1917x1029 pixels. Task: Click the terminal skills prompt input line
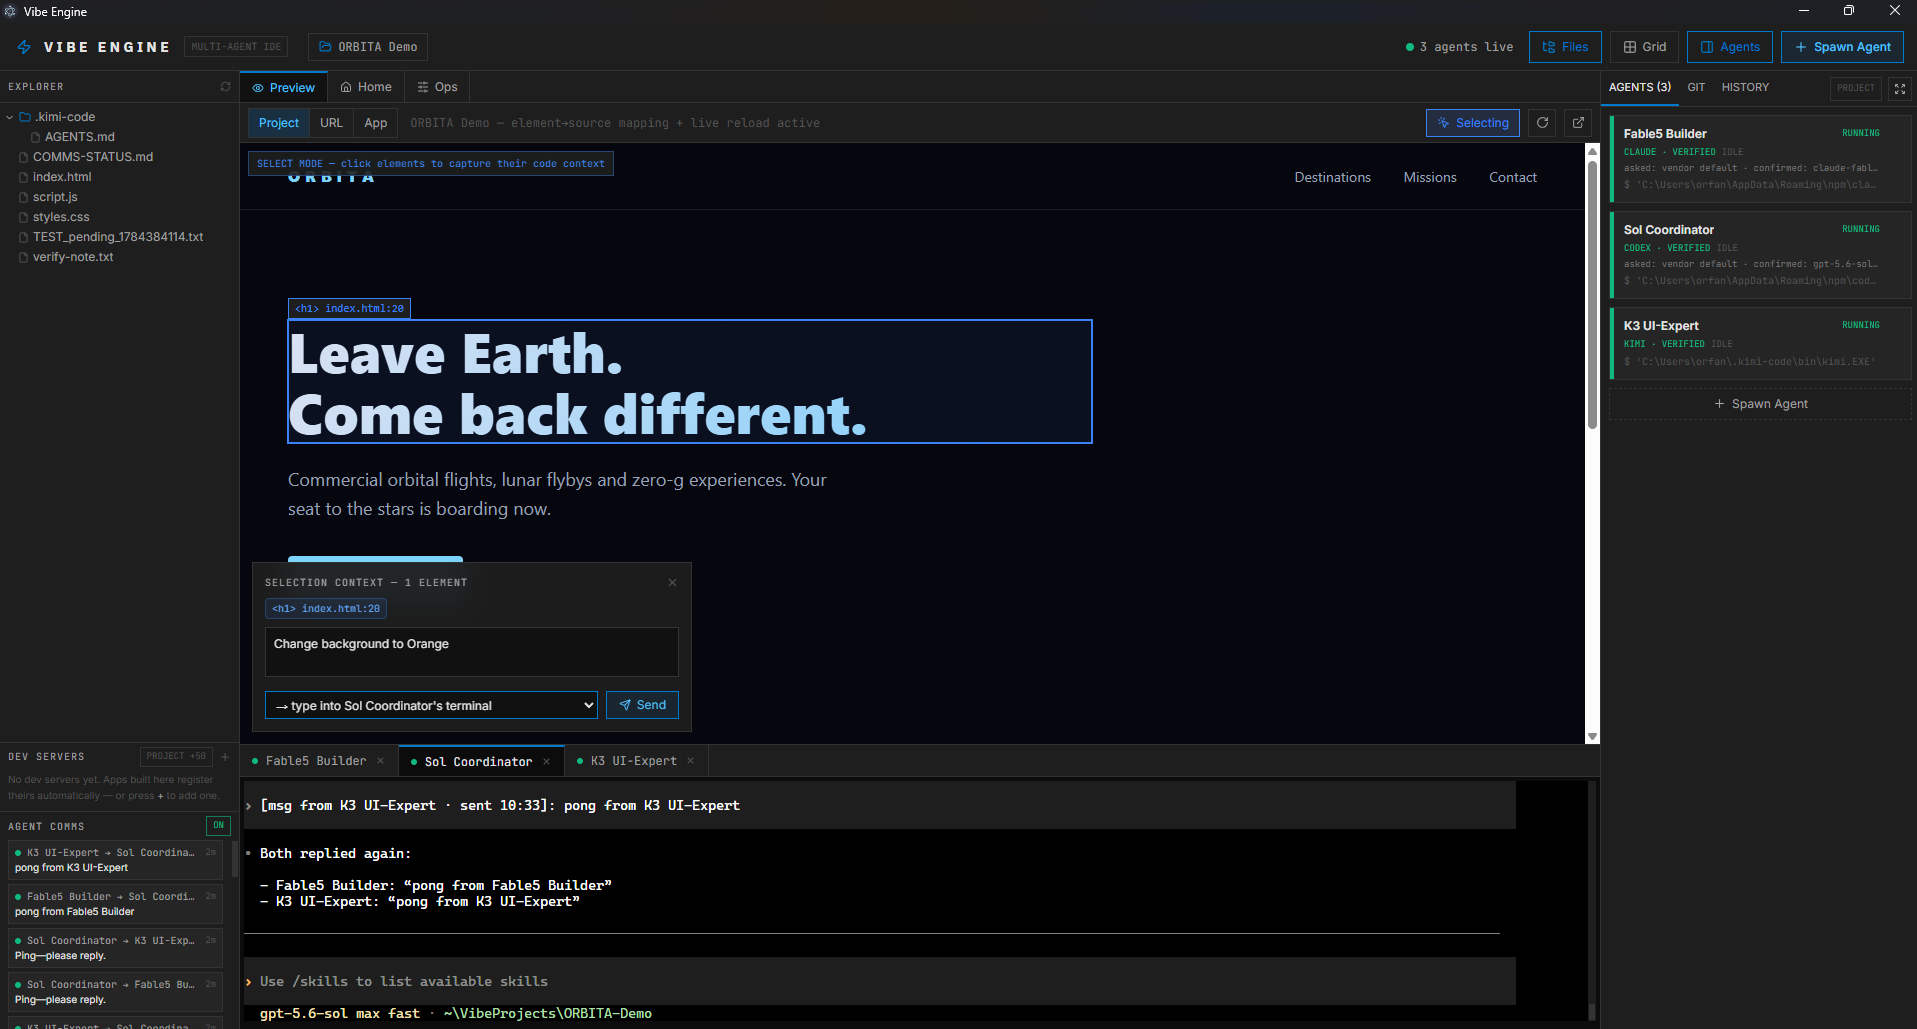880,981
